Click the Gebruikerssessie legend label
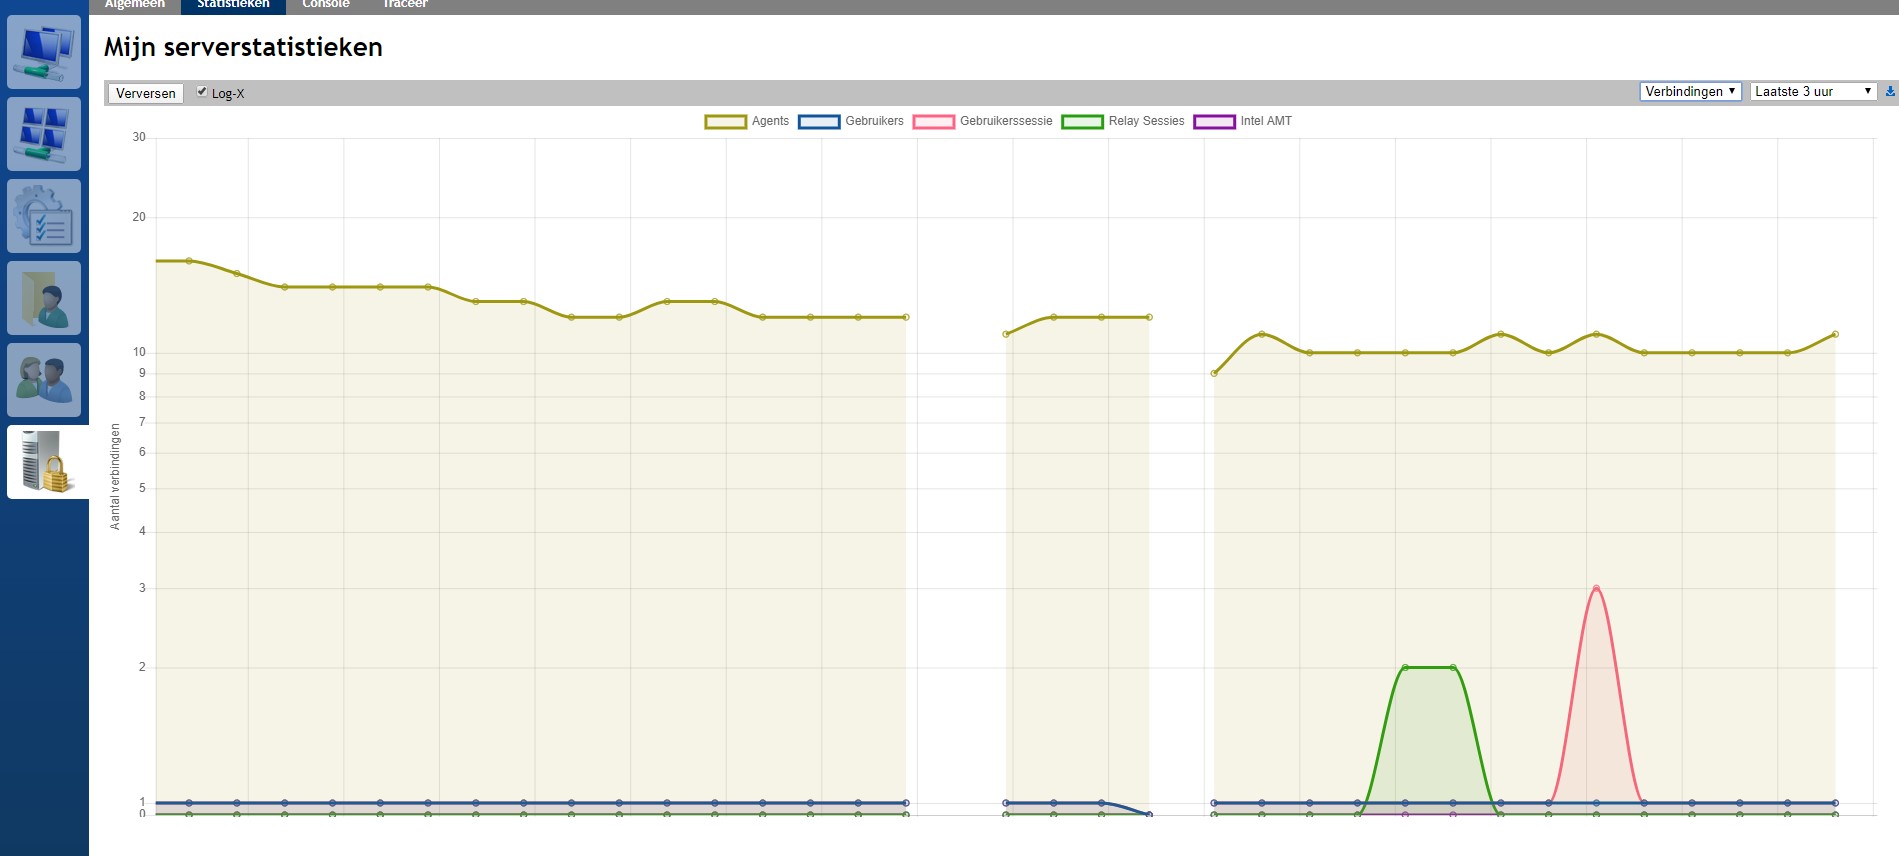 click(x=1006, y=121)
